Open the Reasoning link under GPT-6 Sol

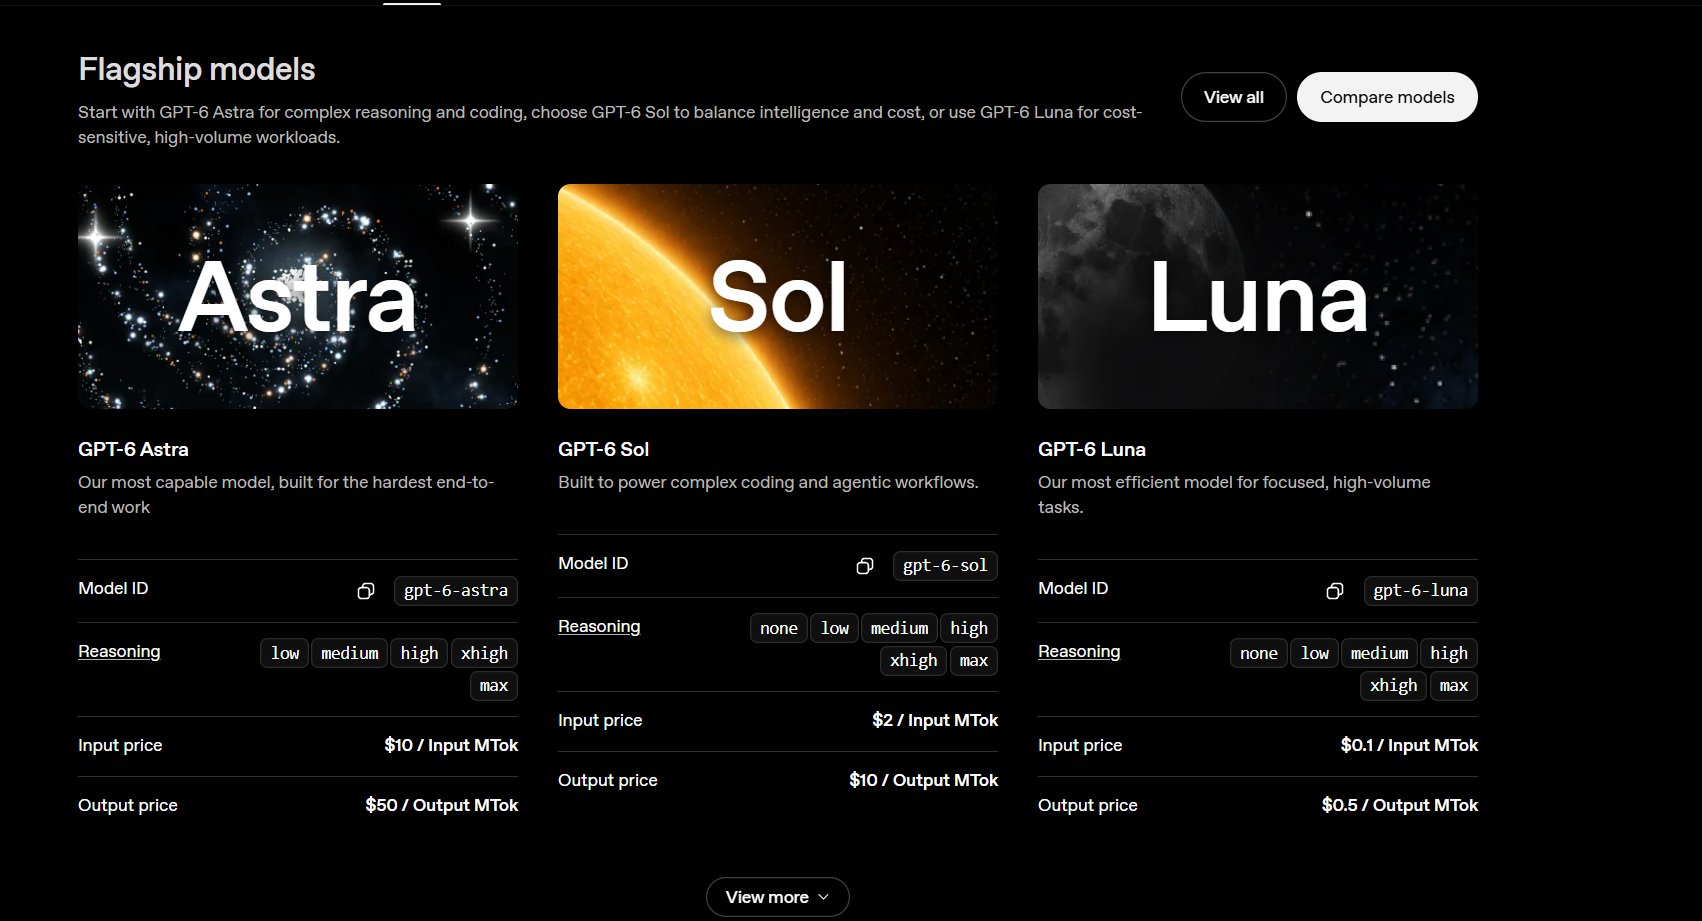coord(599,626)
